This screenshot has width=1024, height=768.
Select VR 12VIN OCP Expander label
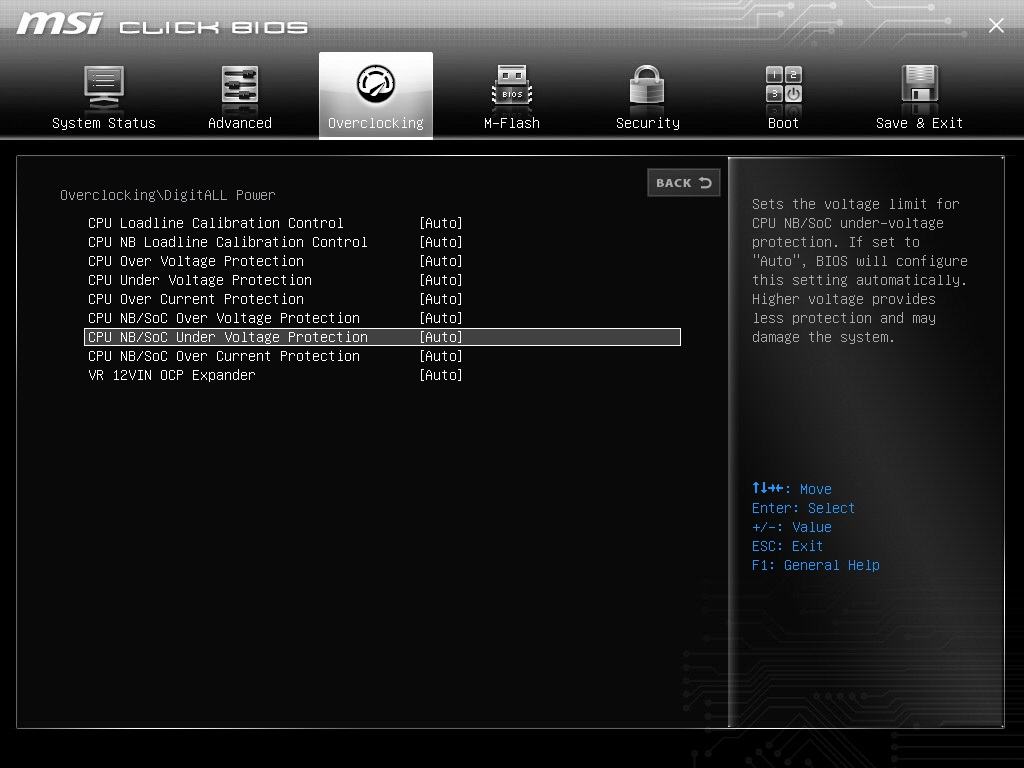pyautogui.click(x=172, y=375)
